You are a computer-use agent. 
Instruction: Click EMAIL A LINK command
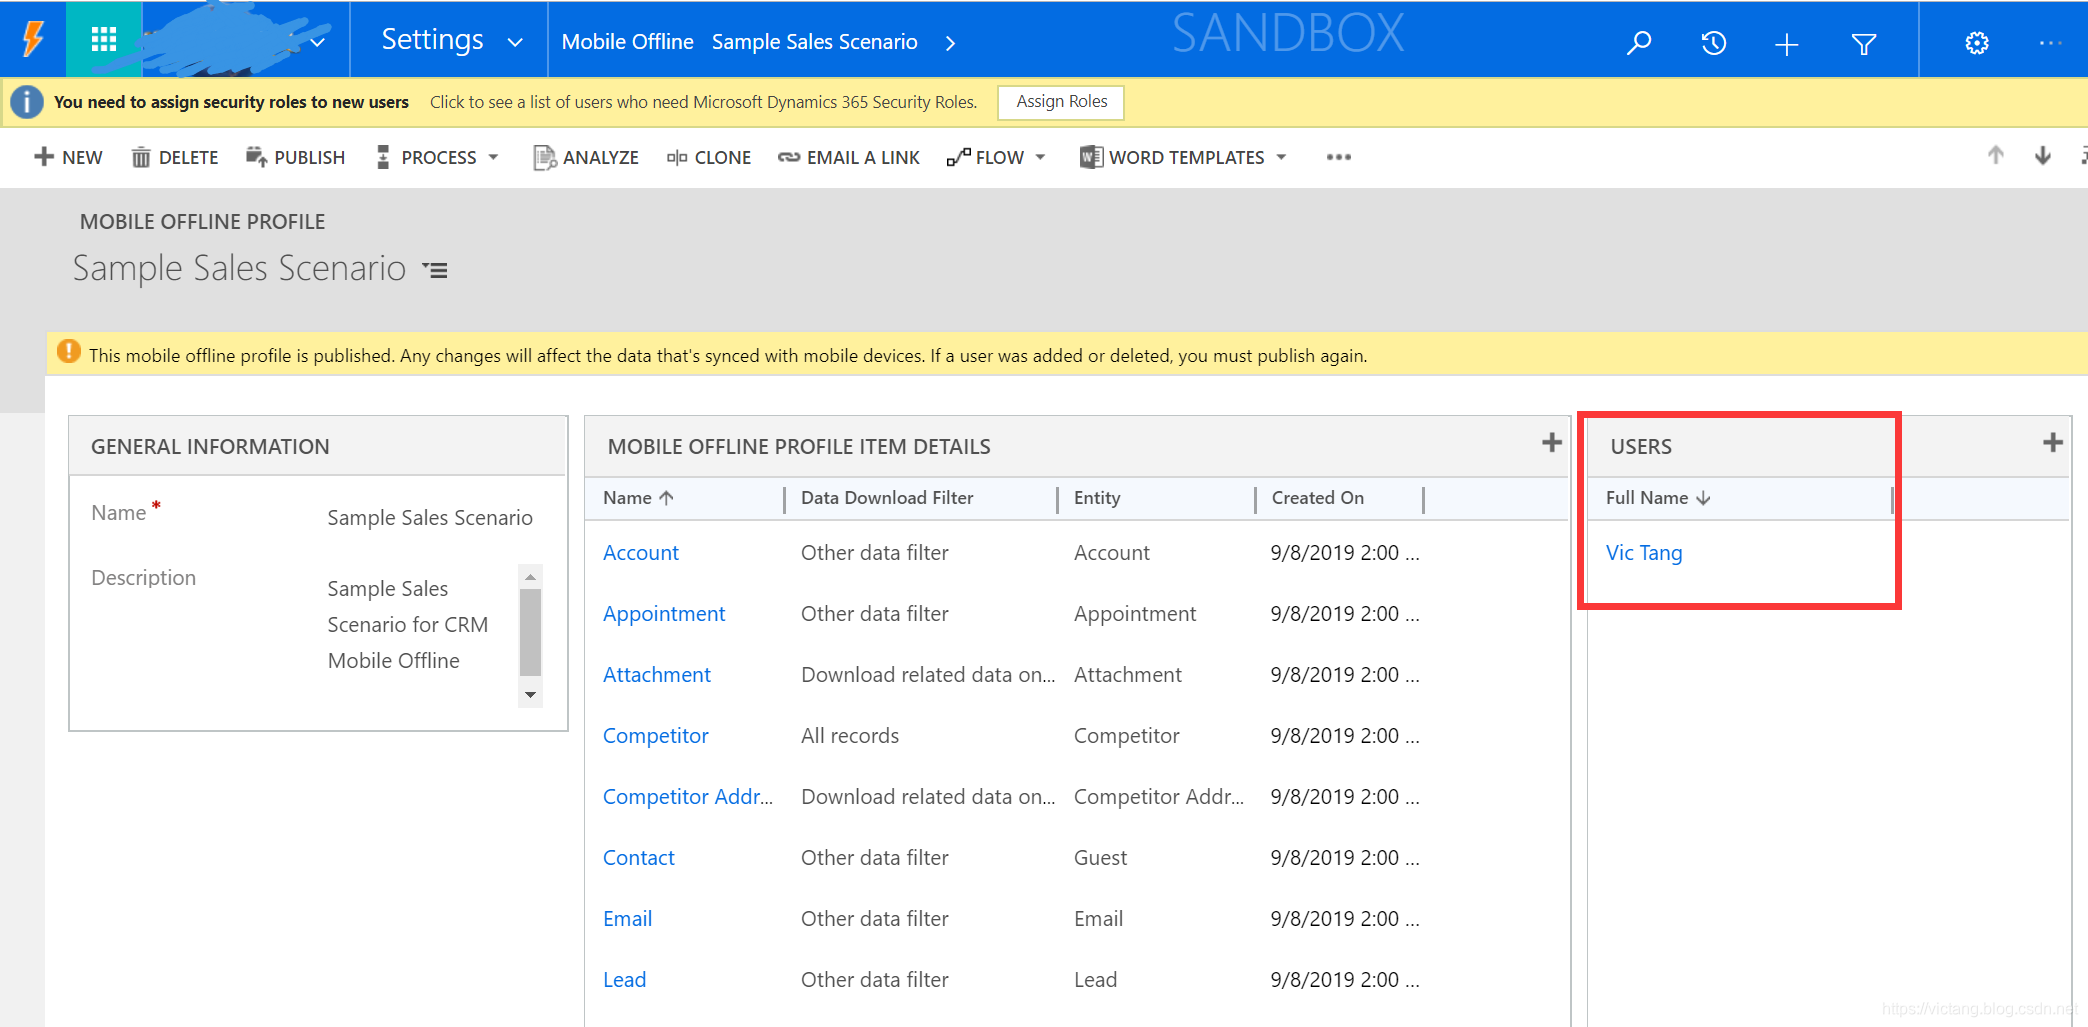(849, 157)
